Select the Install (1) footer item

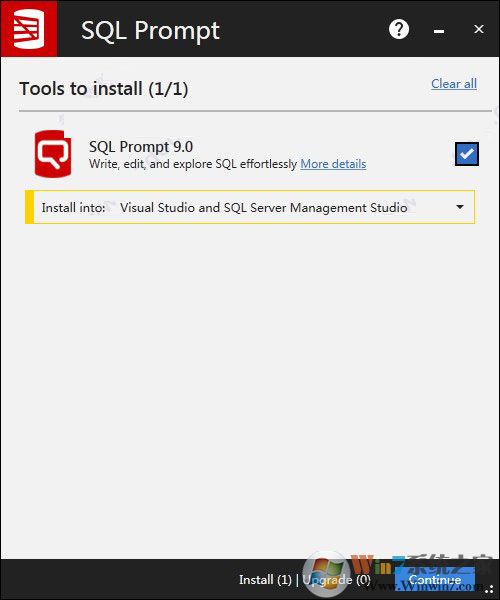click(265, 580)
